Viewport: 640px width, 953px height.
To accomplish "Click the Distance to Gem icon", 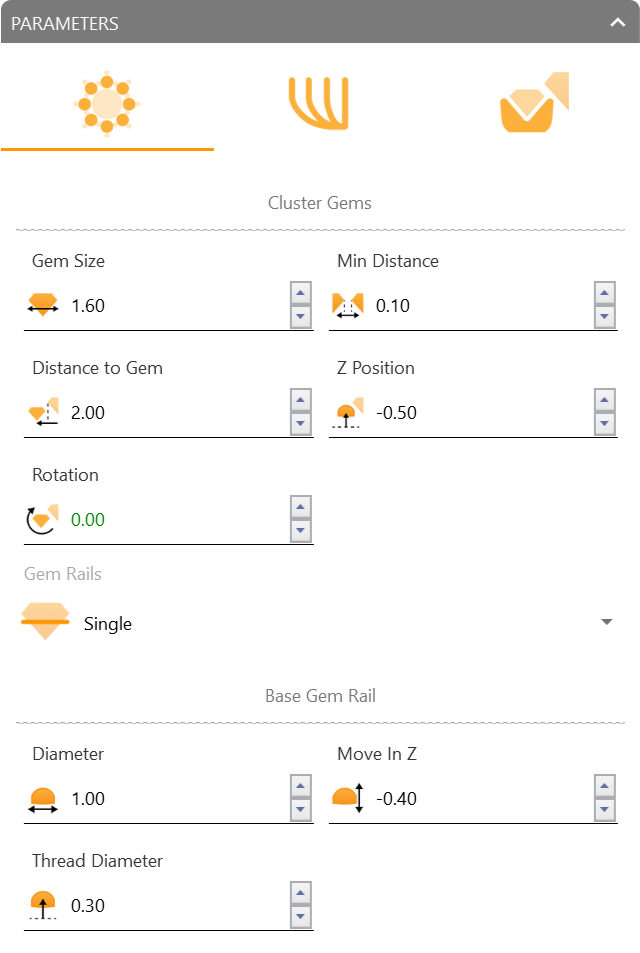I will (43, 412).
